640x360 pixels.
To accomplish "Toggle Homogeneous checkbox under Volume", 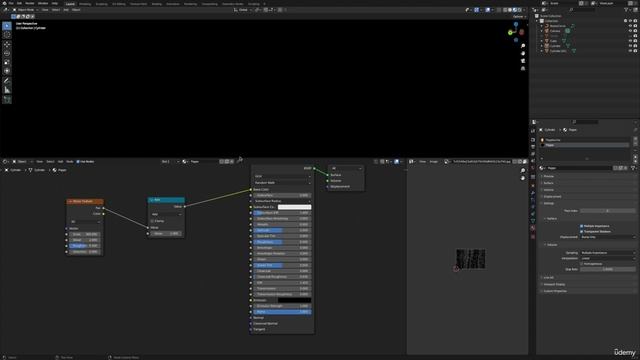I will (x=582, y=264).
